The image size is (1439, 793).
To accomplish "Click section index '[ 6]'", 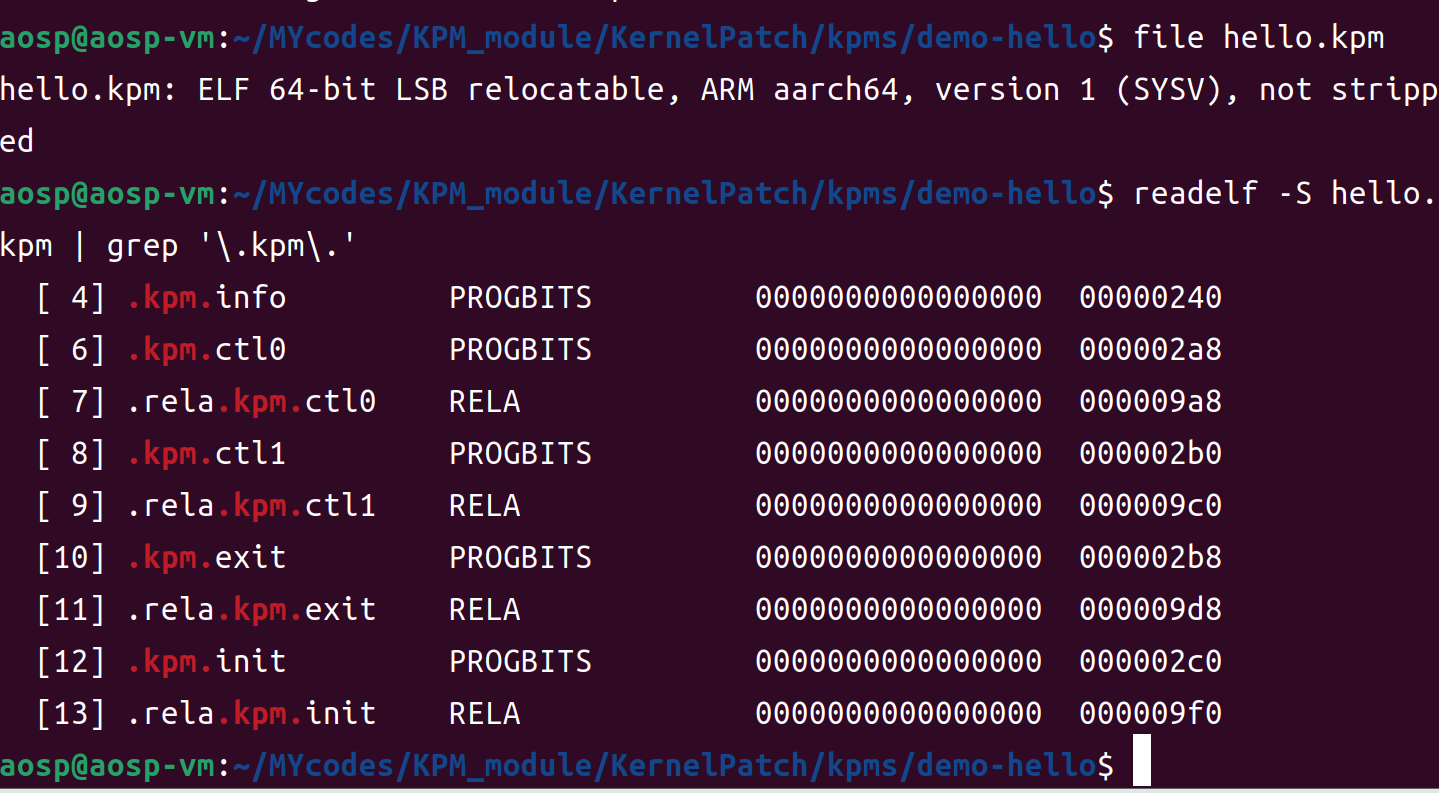I will pyautogui.click(x=71, y=349).
